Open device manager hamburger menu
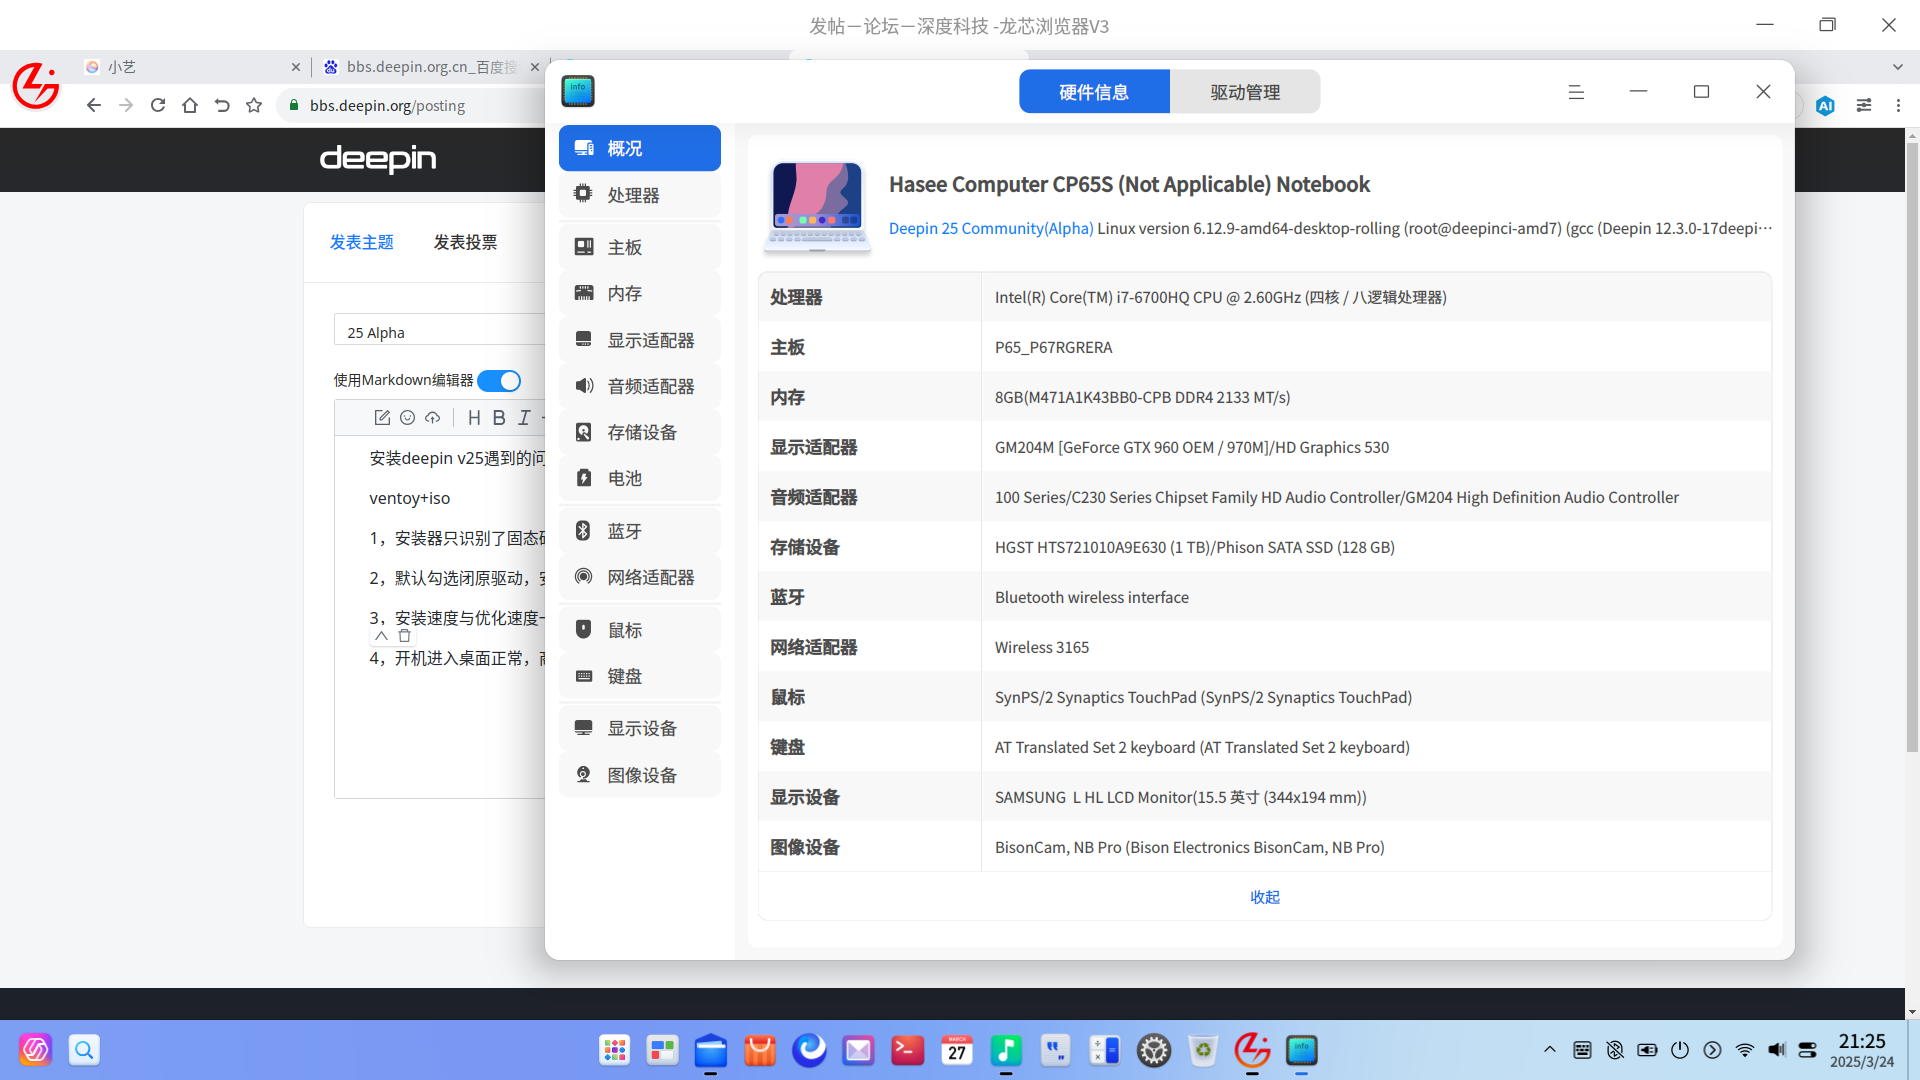Image resolution: width=1920 pixels, height=1080 pixels. pos(1576,92)
